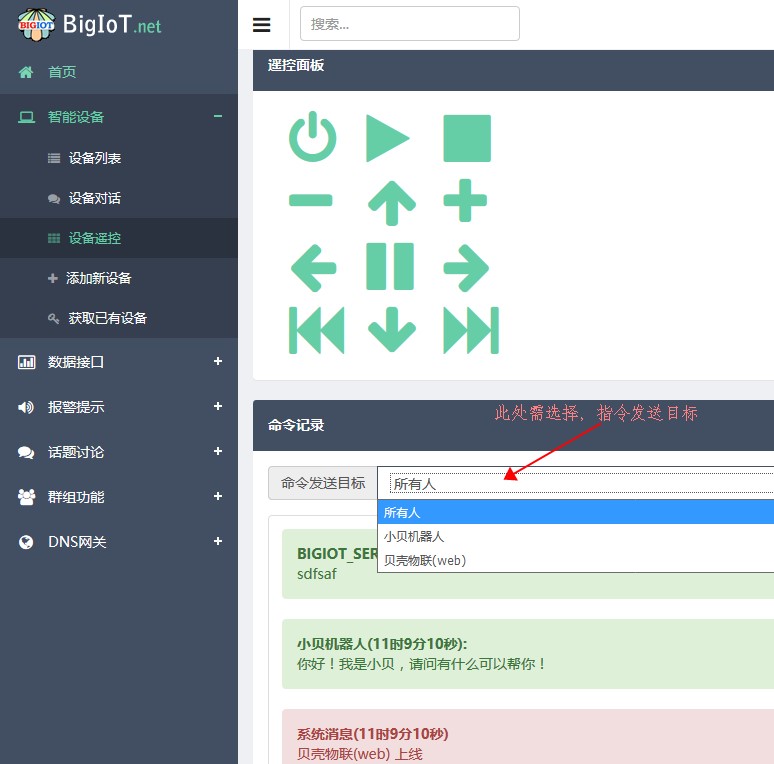
Task: Click the left arrow remote button
Action: [x=313, y=267]
